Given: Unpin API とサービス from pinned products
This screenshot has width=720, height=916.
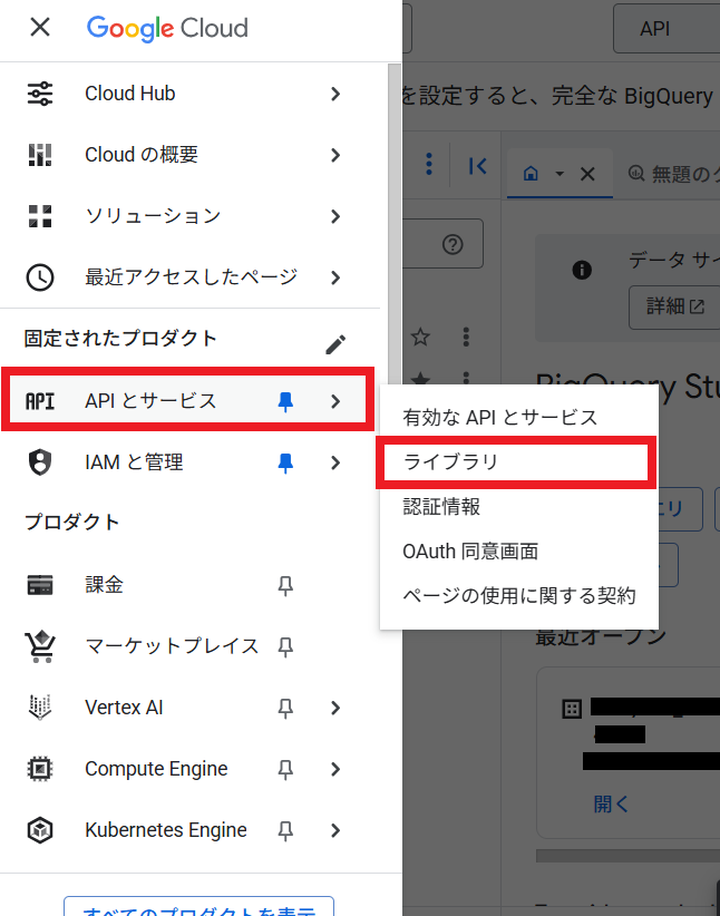Looking at the screenshot, I should click(x=286, y=401).
